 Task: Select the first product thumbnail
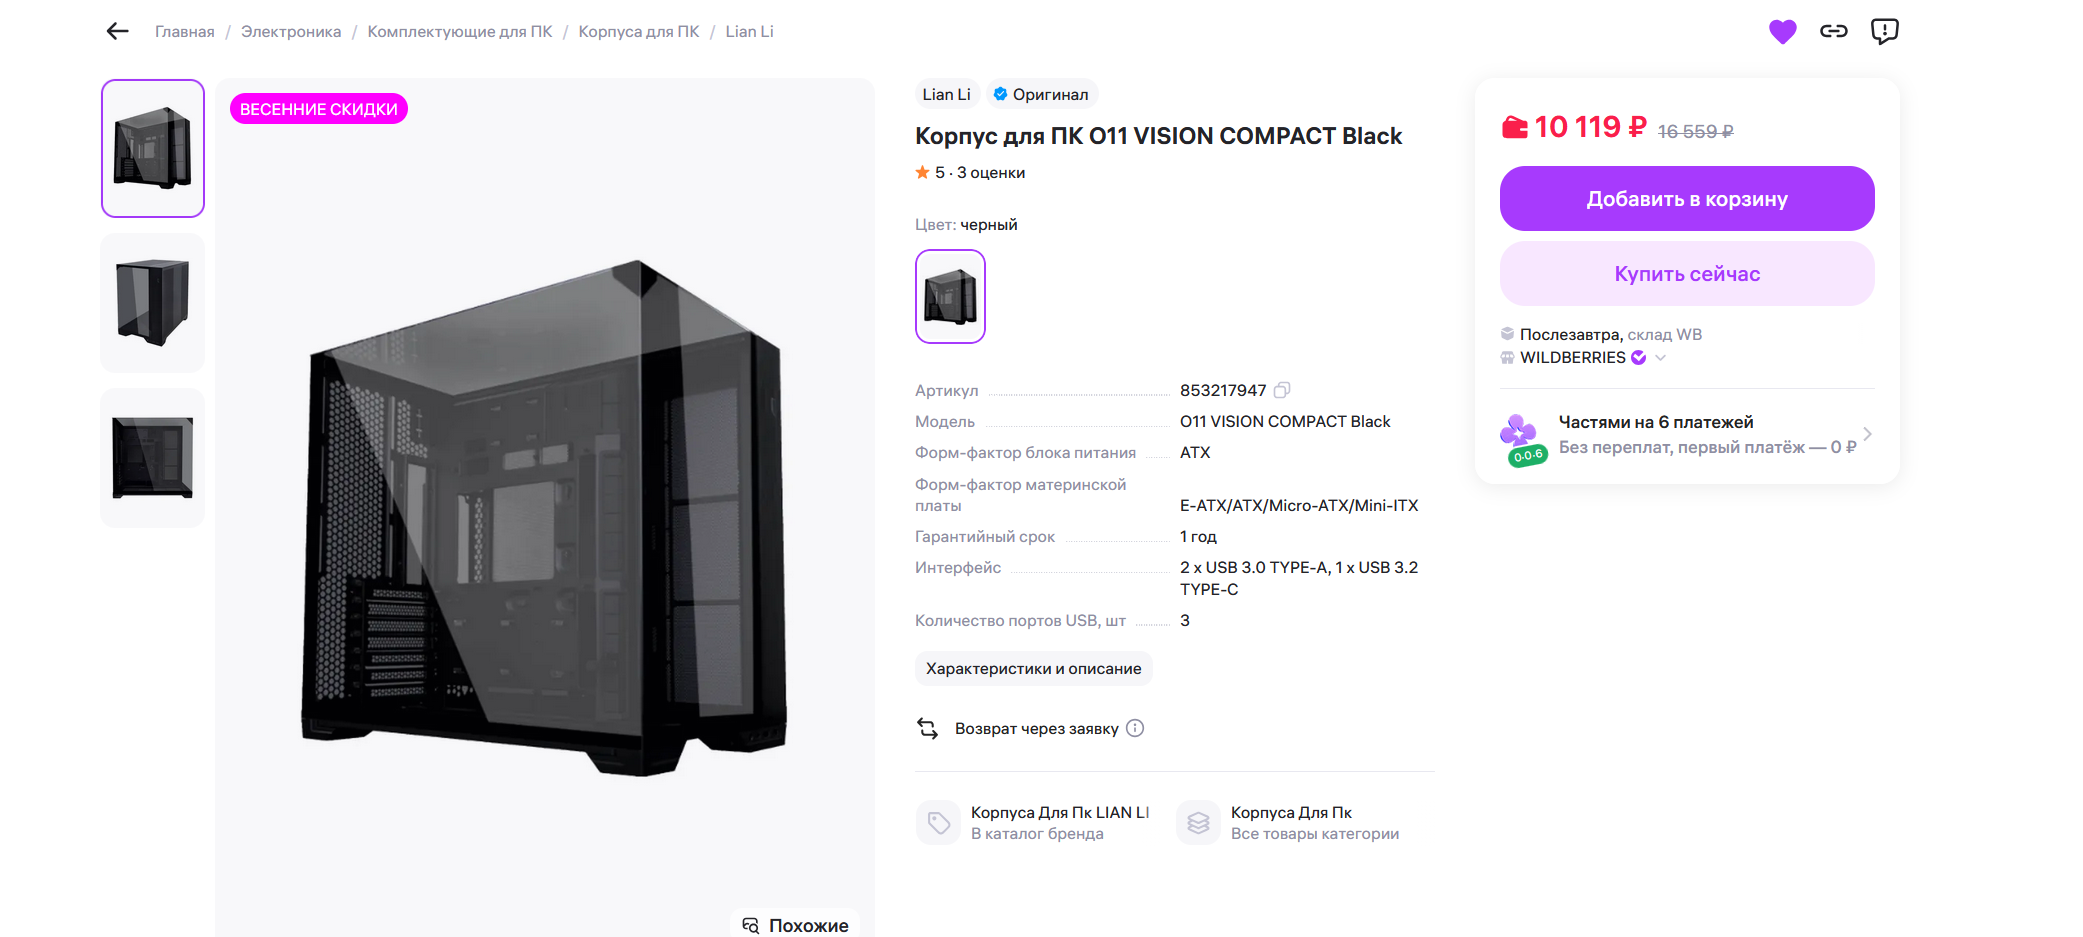(153, 148)
